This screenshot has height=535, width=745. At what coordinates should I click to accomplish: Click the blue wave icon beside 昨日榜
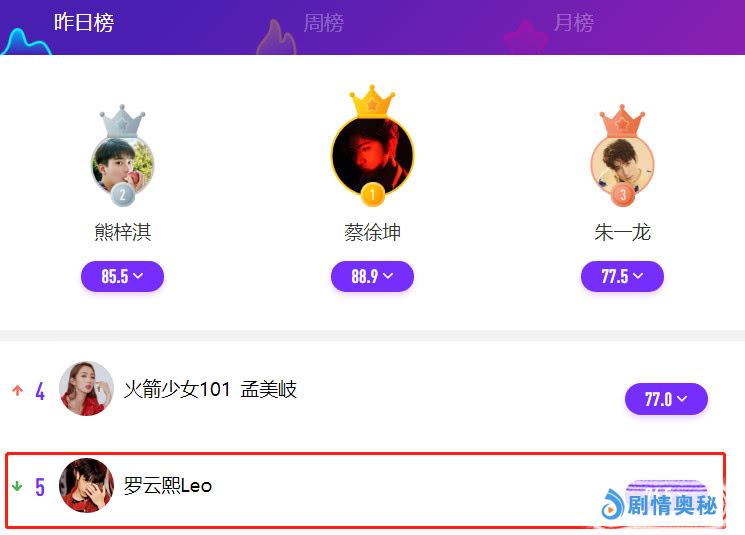[x=26, y=42]
